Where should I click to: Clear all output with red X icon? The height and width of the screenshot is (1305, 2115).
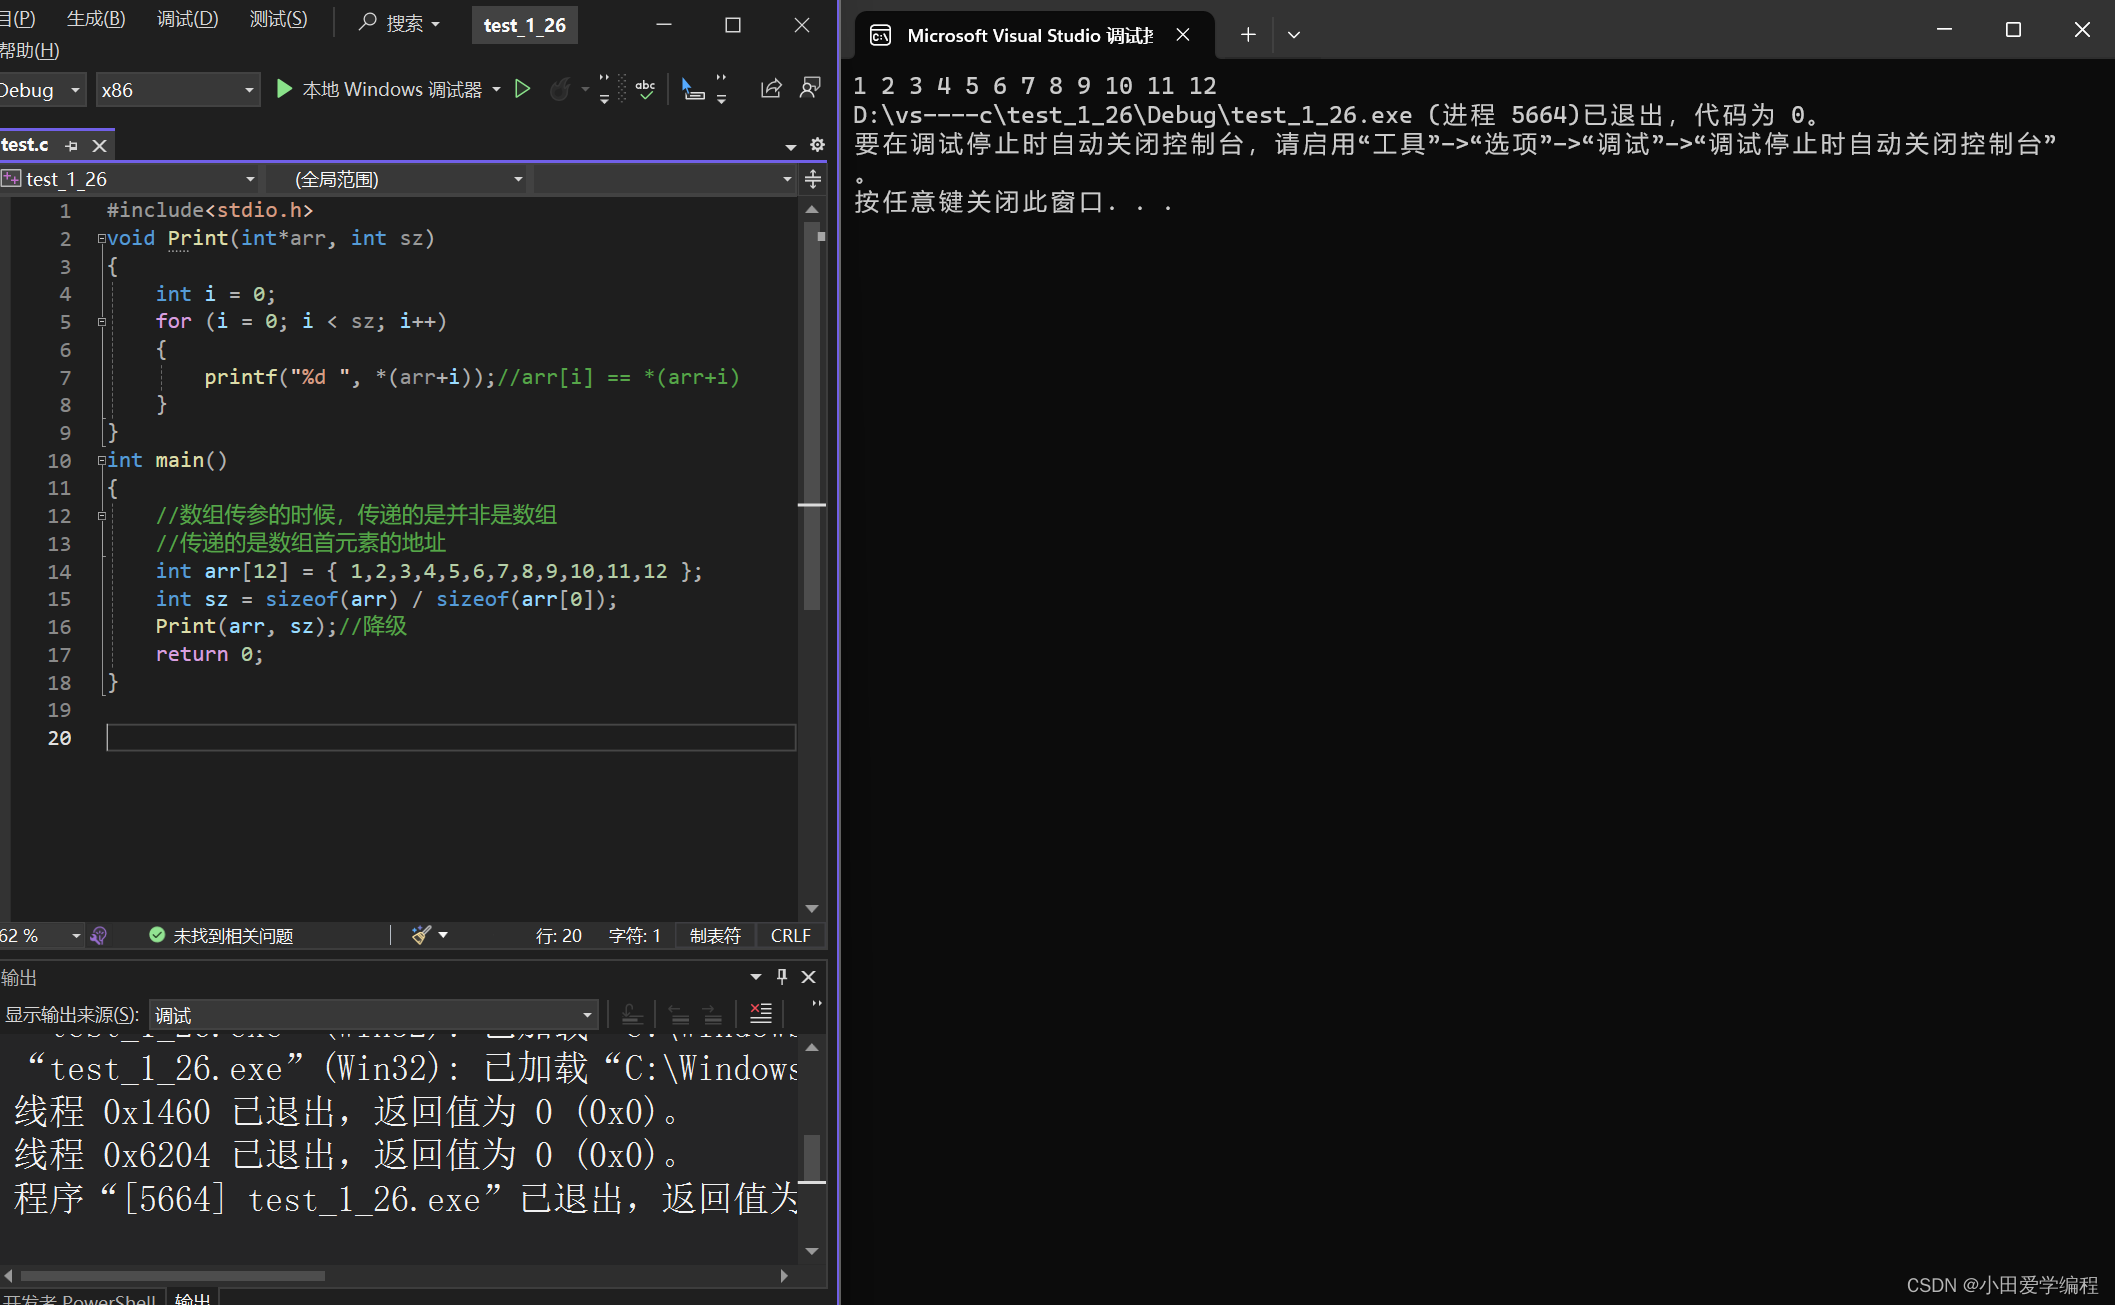click(x=761, y=1014)
